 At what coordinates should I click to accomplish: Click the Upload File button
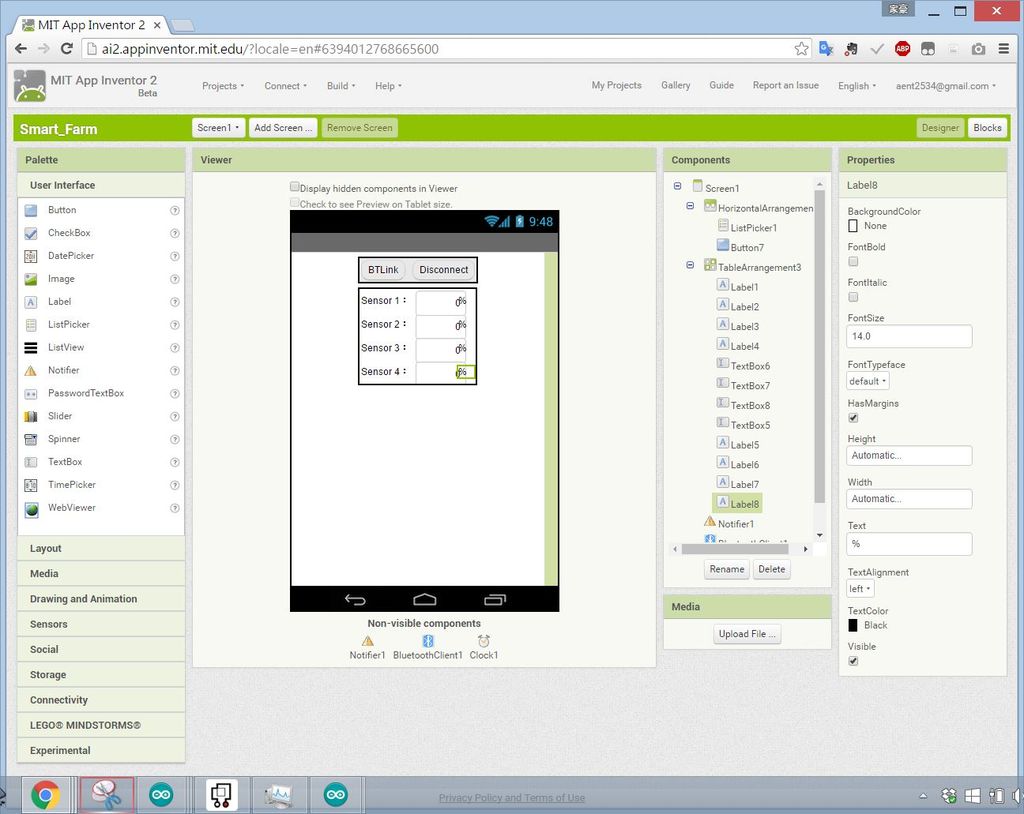pos(746,634)
